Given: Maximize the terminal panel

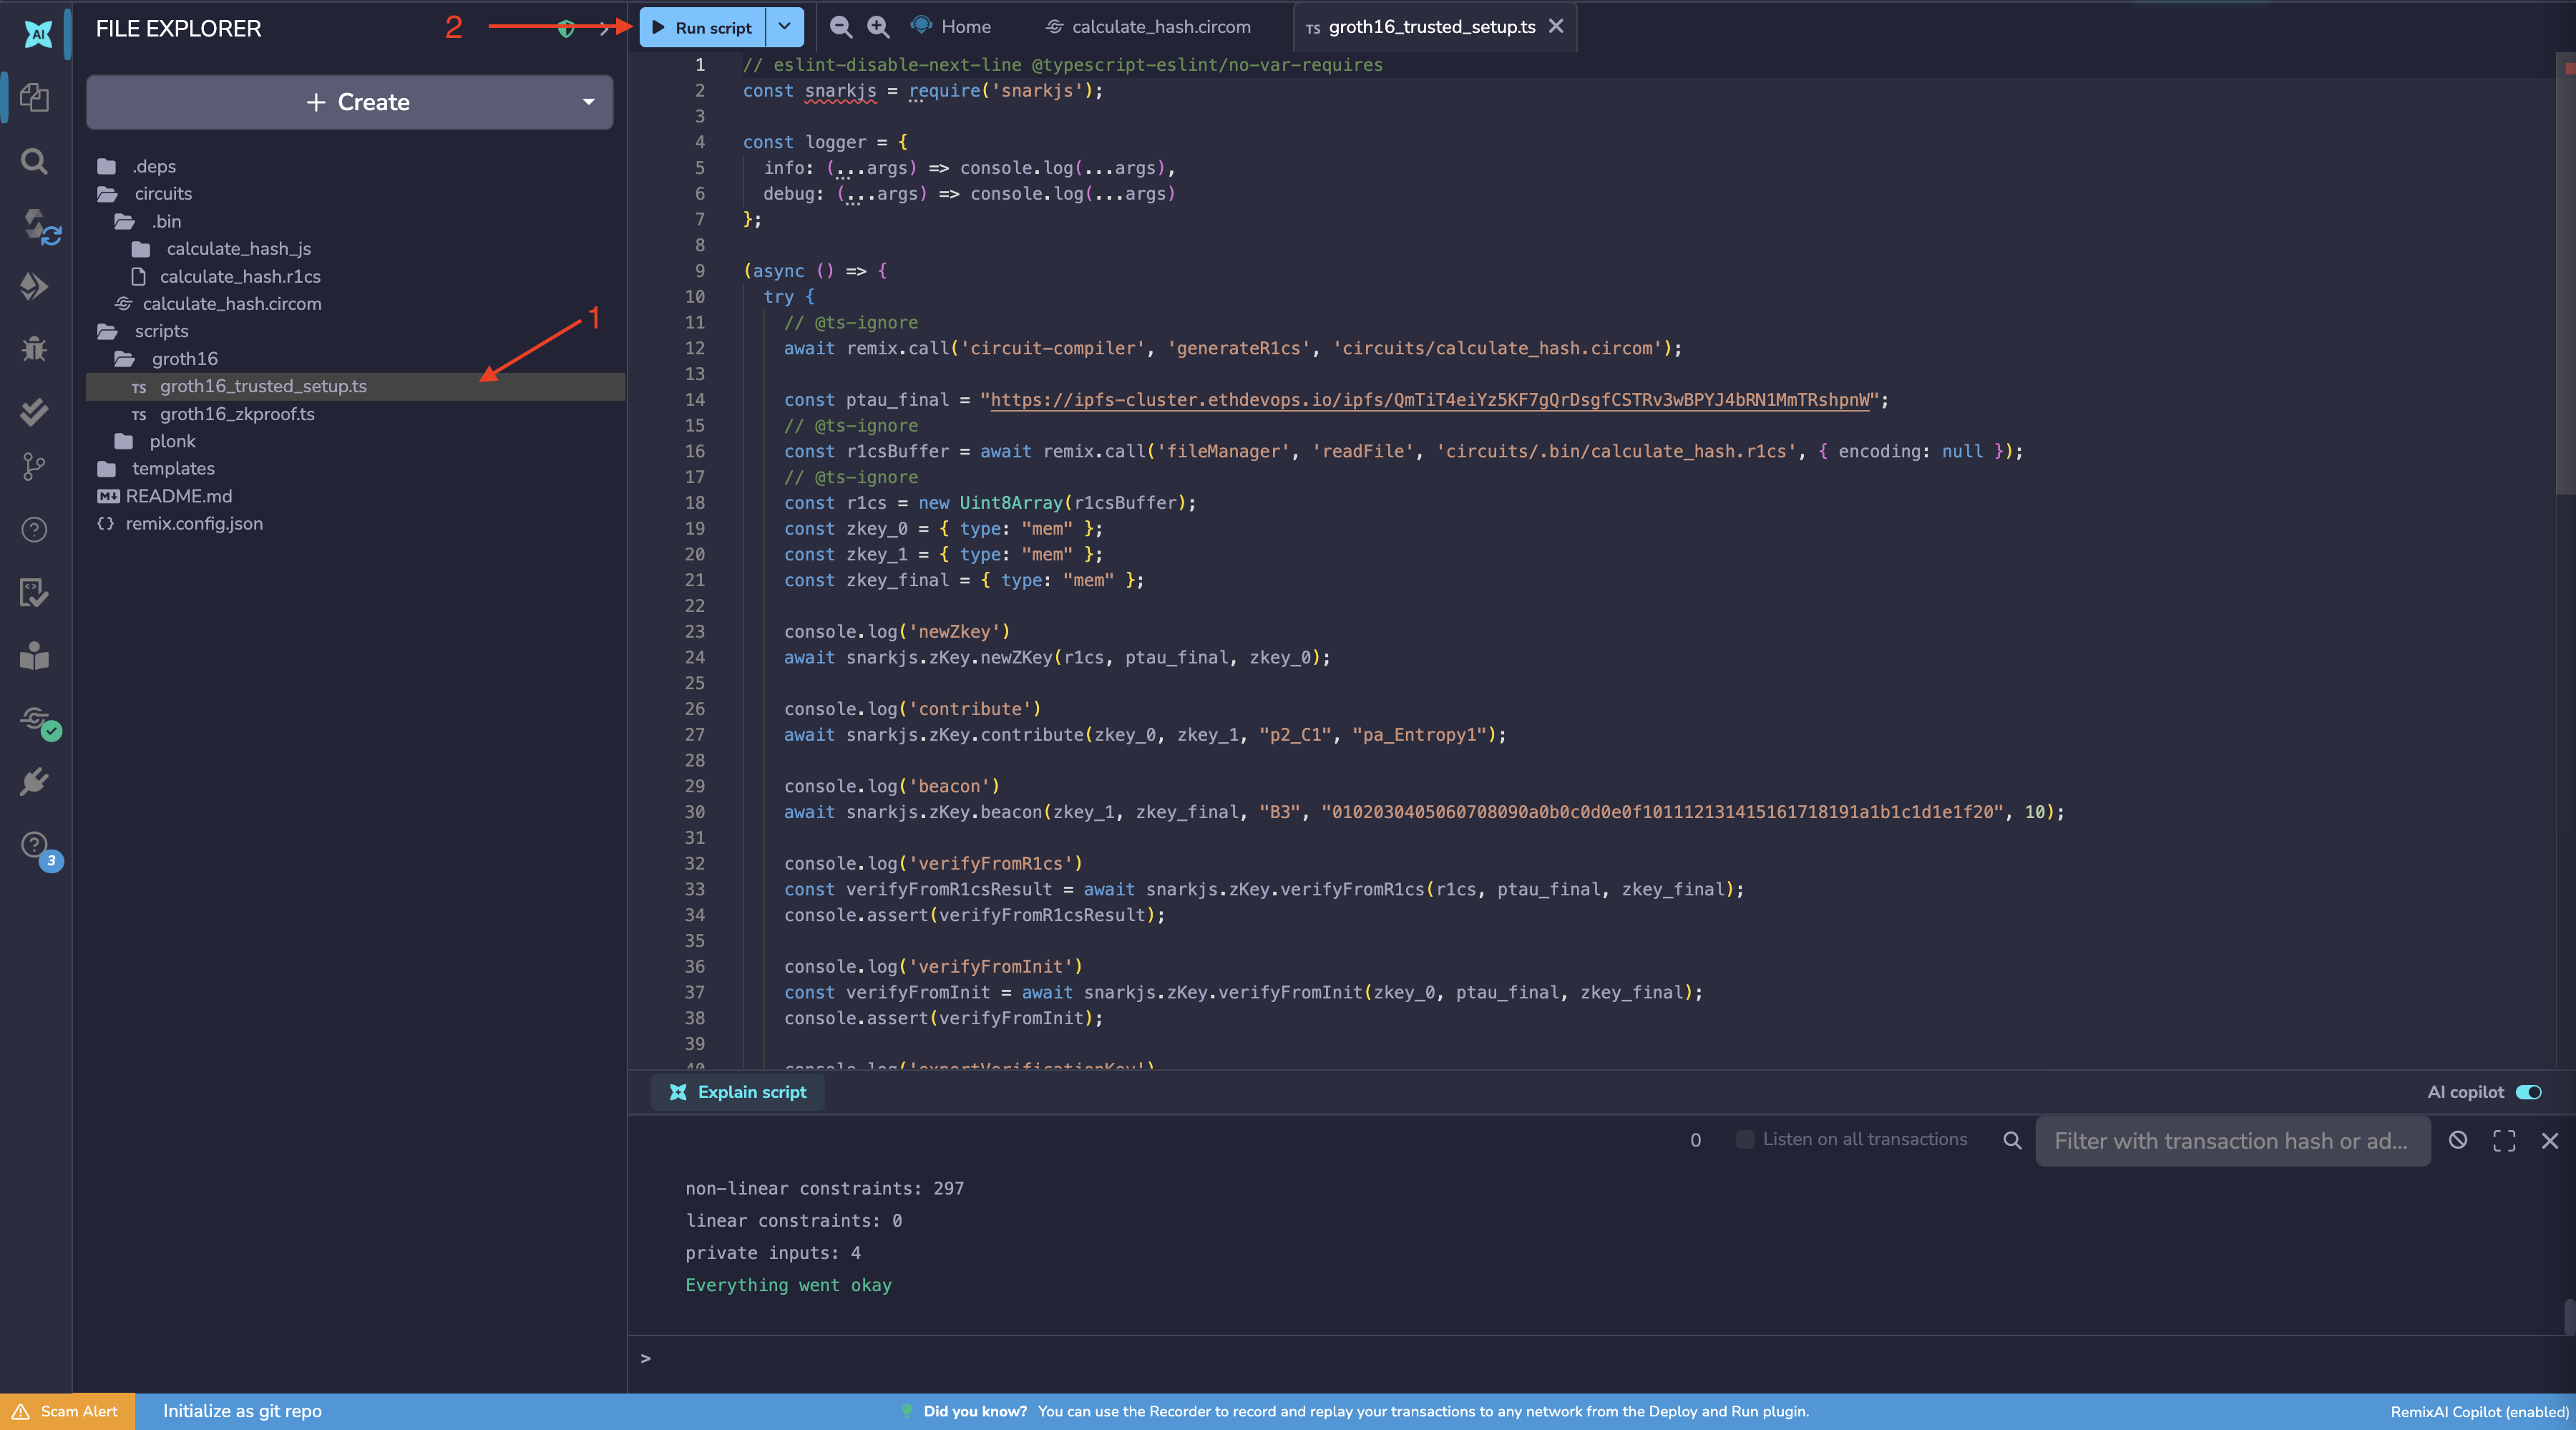Looking at the screenshot, I should [2504, 1140].
